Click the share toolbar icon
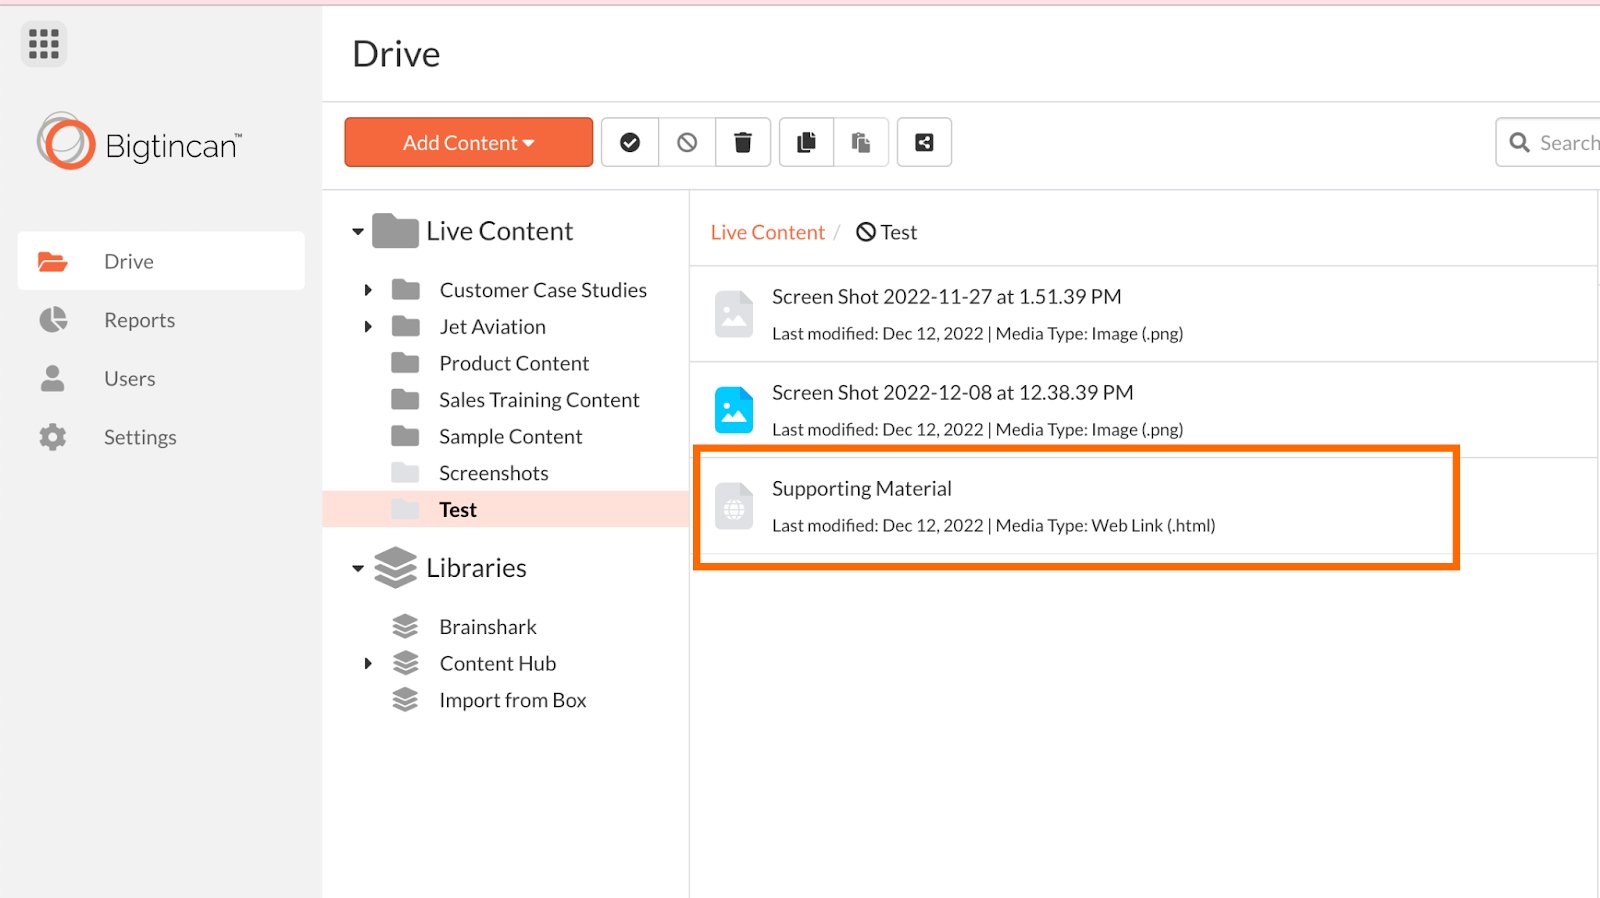1600x898 pixels. pos(924,142)
